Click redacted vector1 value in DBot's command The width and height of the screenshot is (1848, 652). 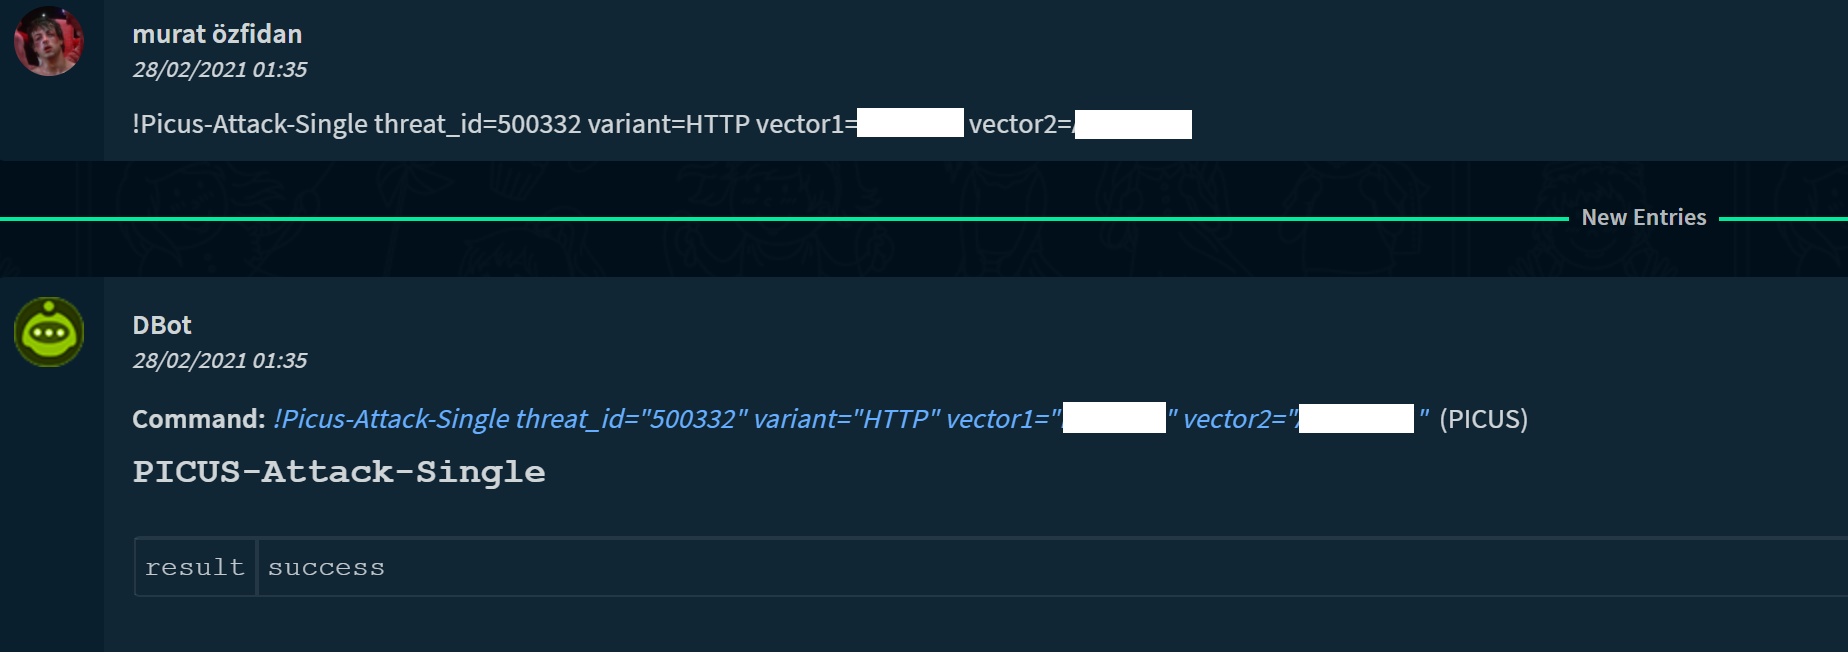[x=1114, y=418]
